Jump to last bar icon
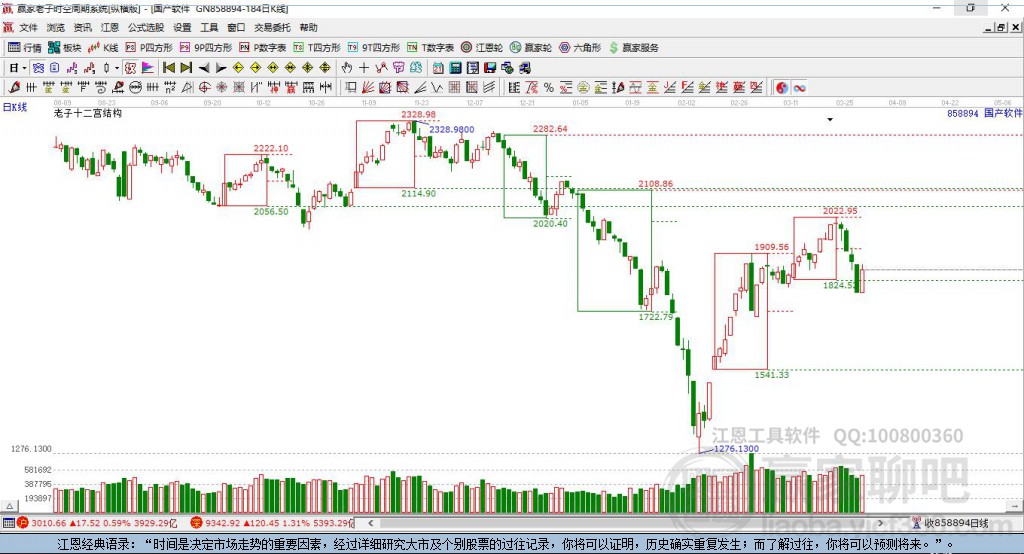The height and width of the screenshot is (554, 1024). [x=186, y=68]
